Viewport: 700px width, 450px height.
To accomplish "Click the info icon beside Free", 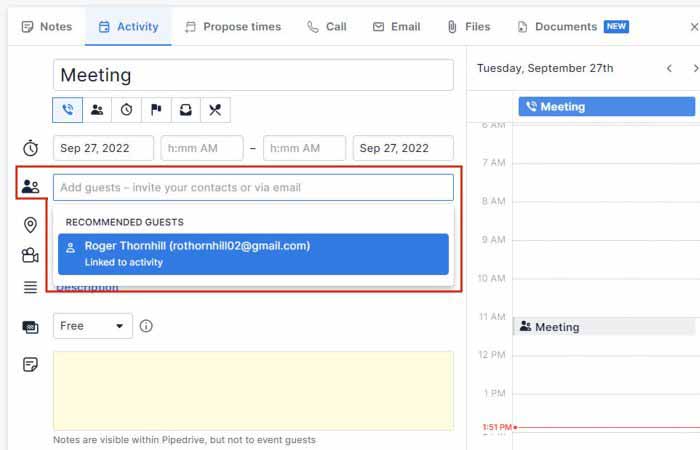I will pos(146,326).
